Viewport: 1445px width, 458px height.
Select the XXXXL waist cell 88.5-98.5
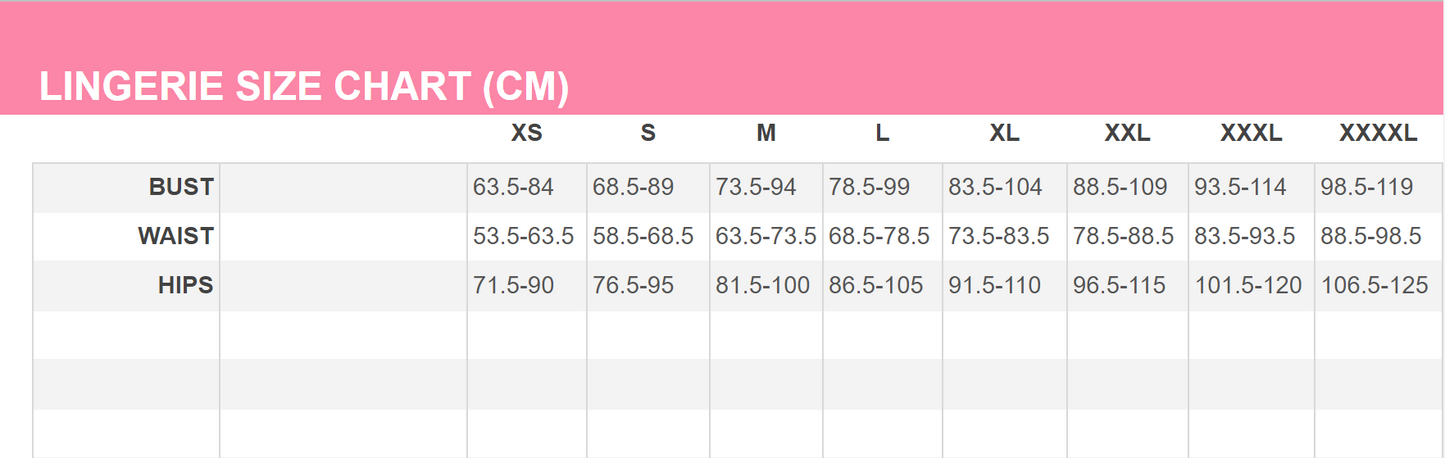pyautogui.click(x=1371, y=237)
